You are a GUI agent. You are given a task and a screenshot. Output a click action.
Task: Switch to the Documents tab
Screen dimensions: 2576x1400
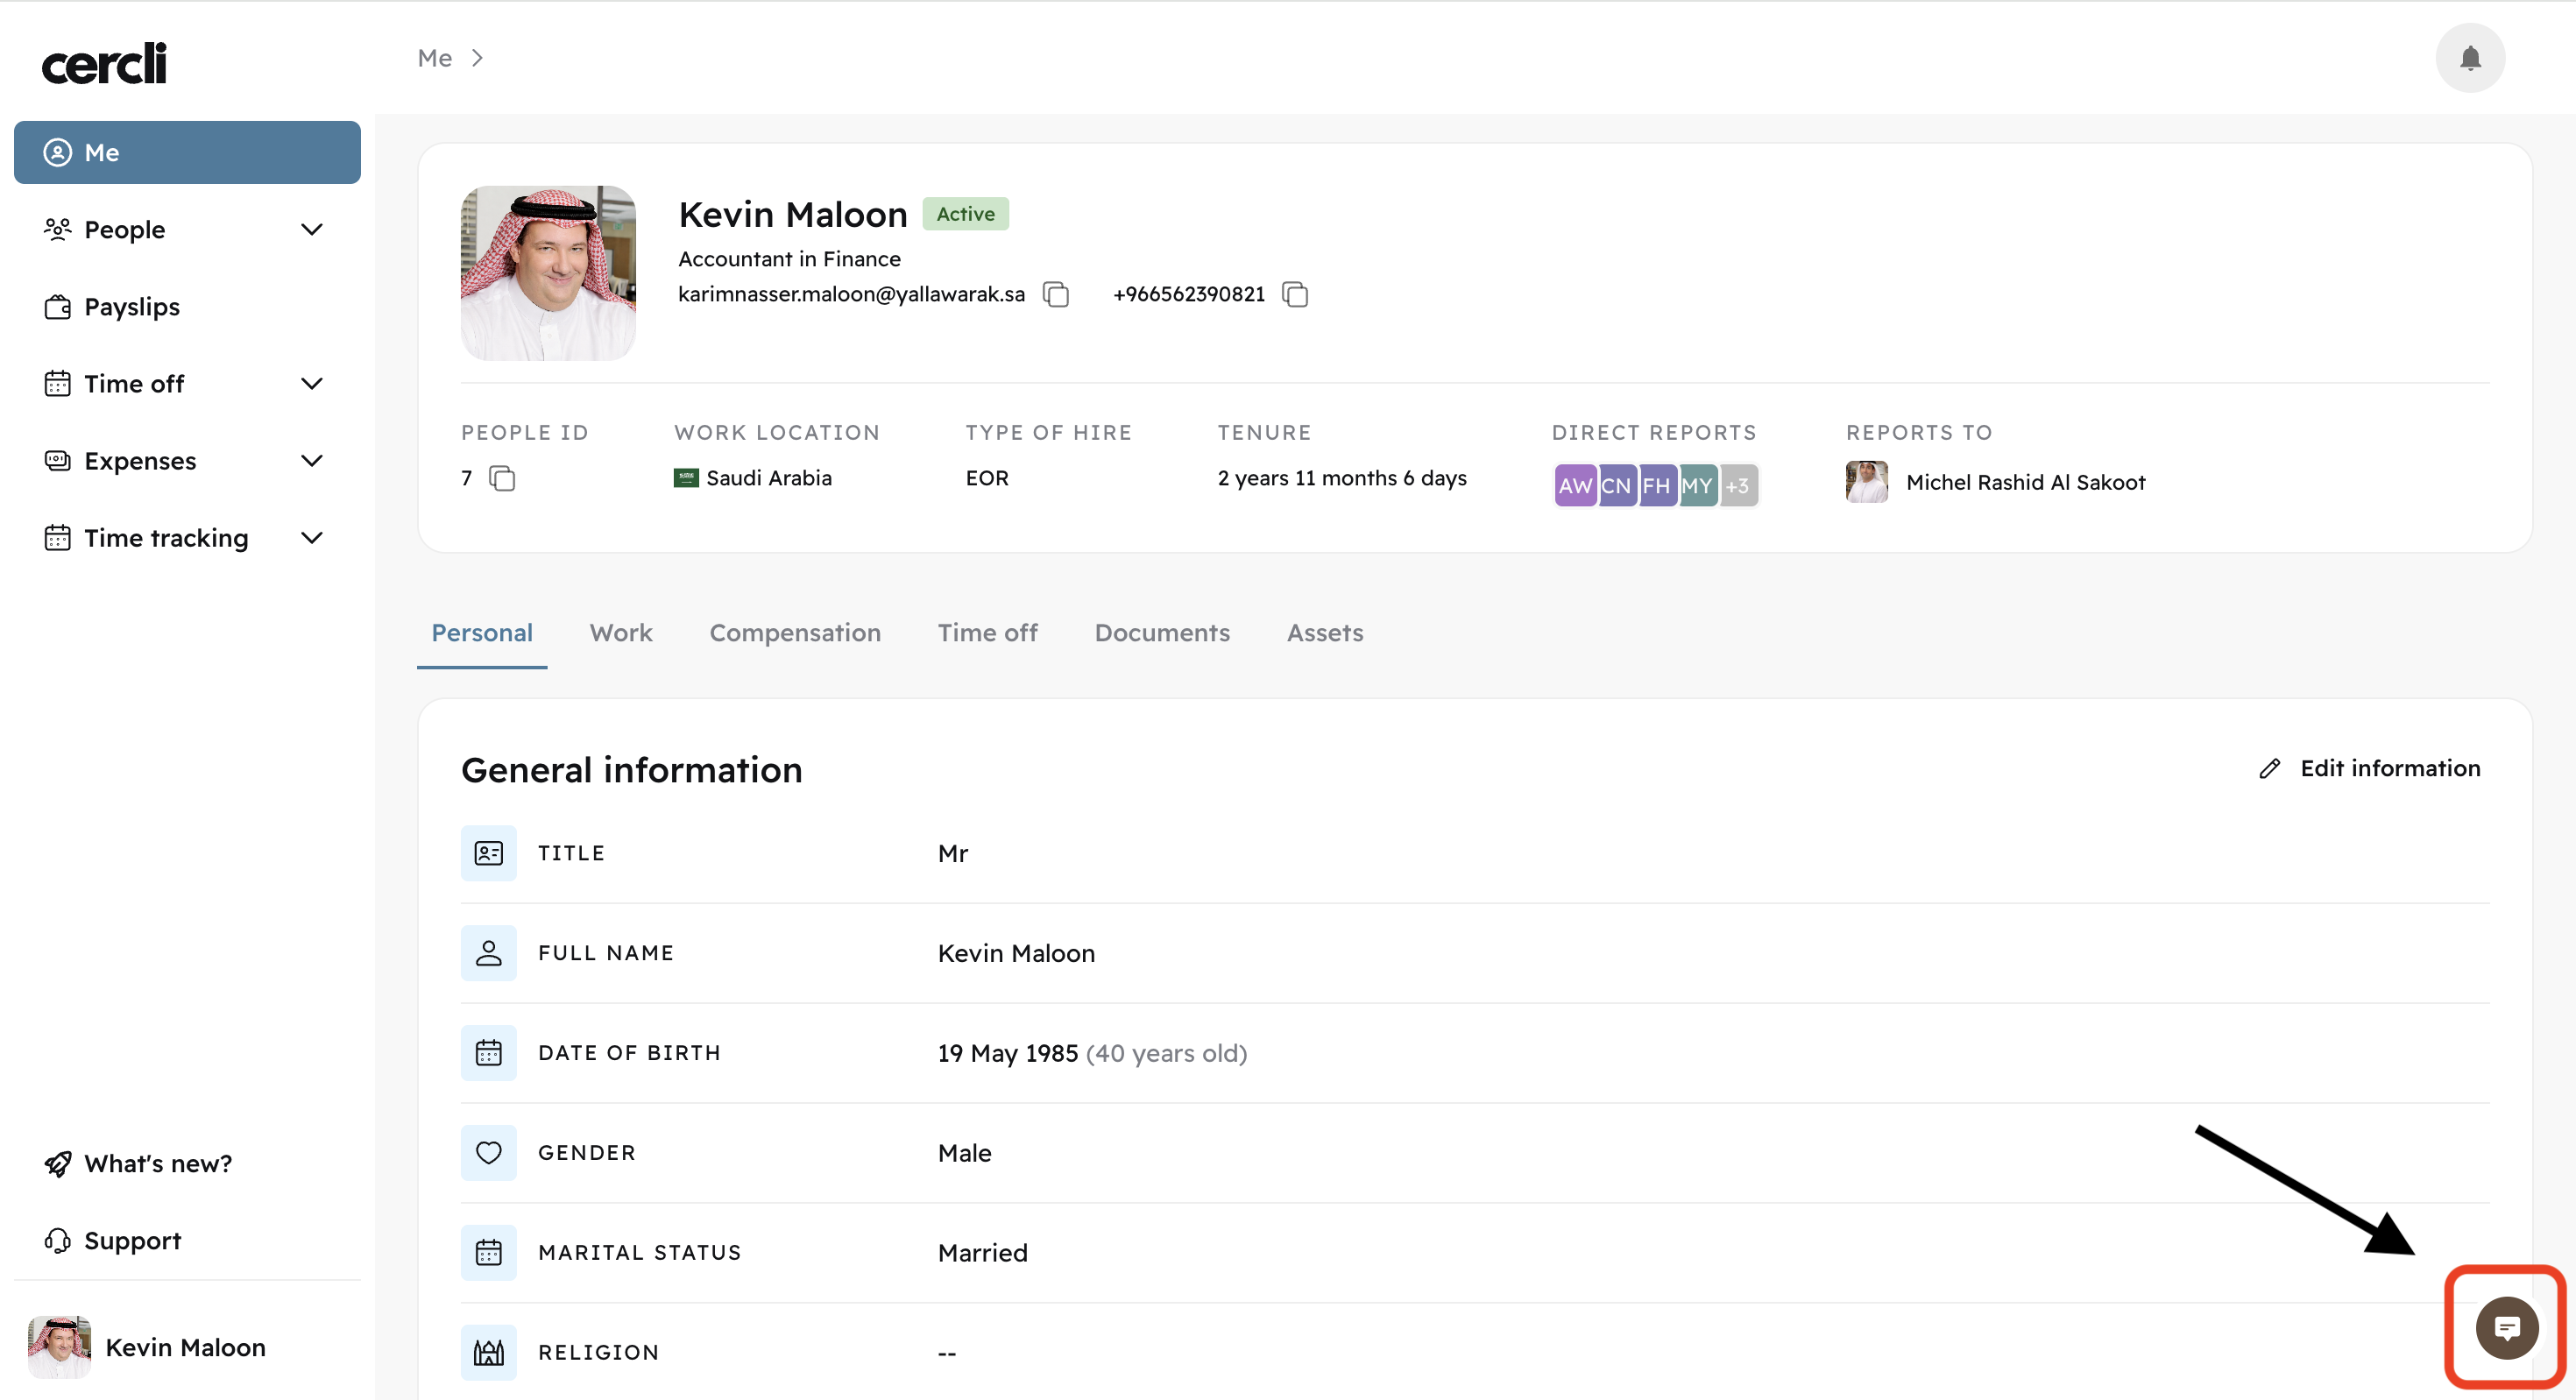(1161, 633)
